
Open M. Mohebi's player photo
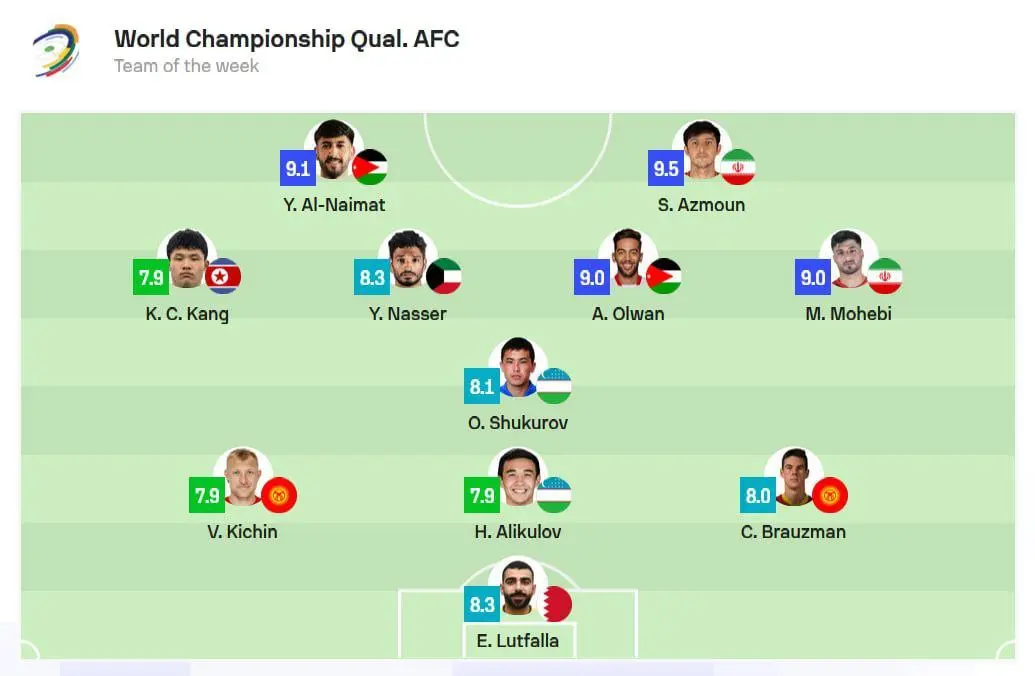848,259
